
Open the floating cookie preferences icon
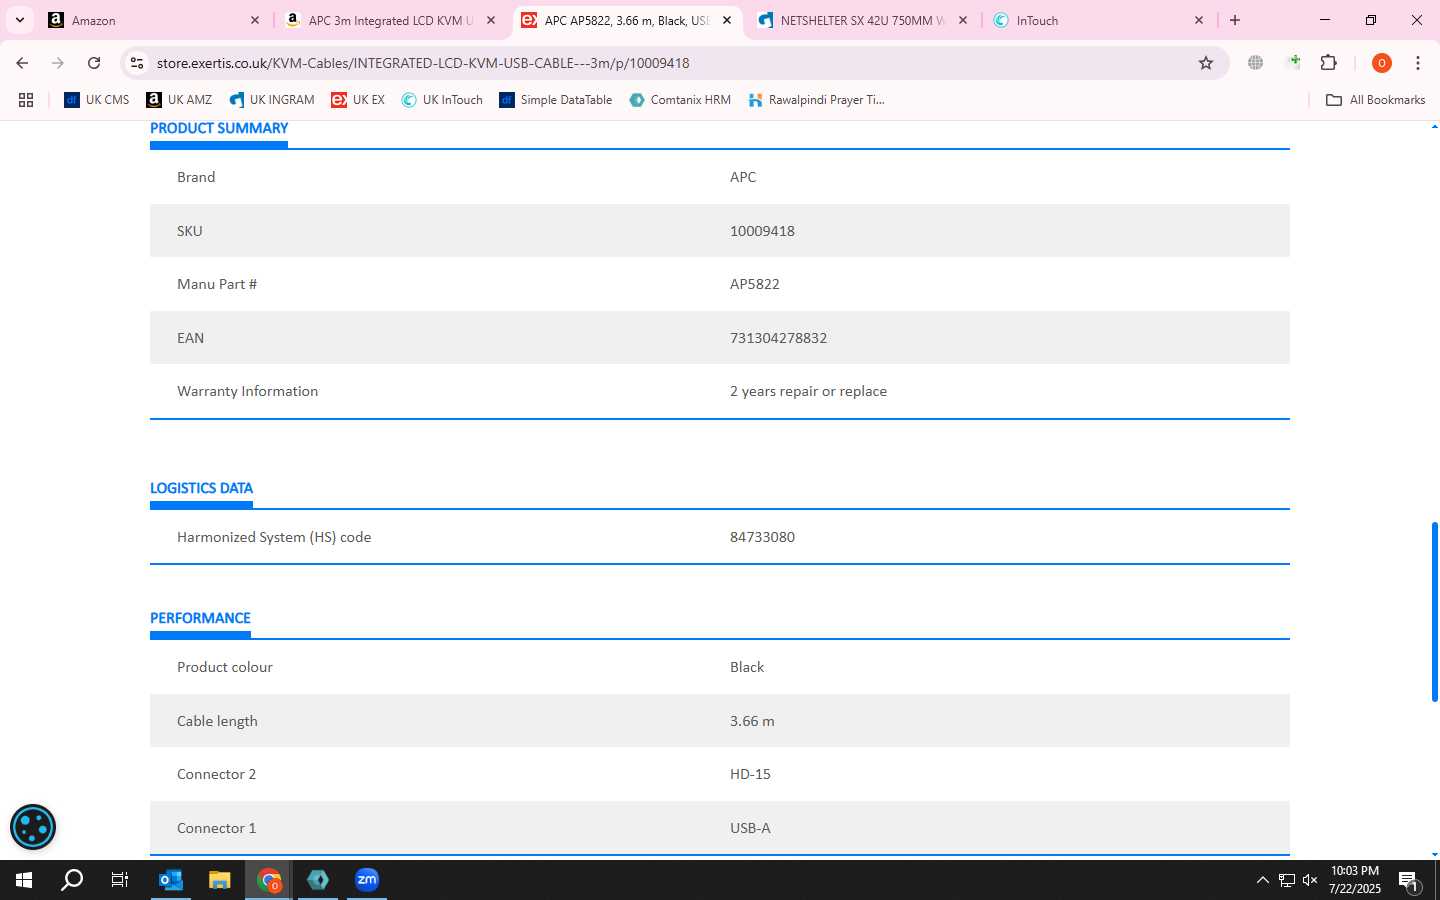[33, 827]
